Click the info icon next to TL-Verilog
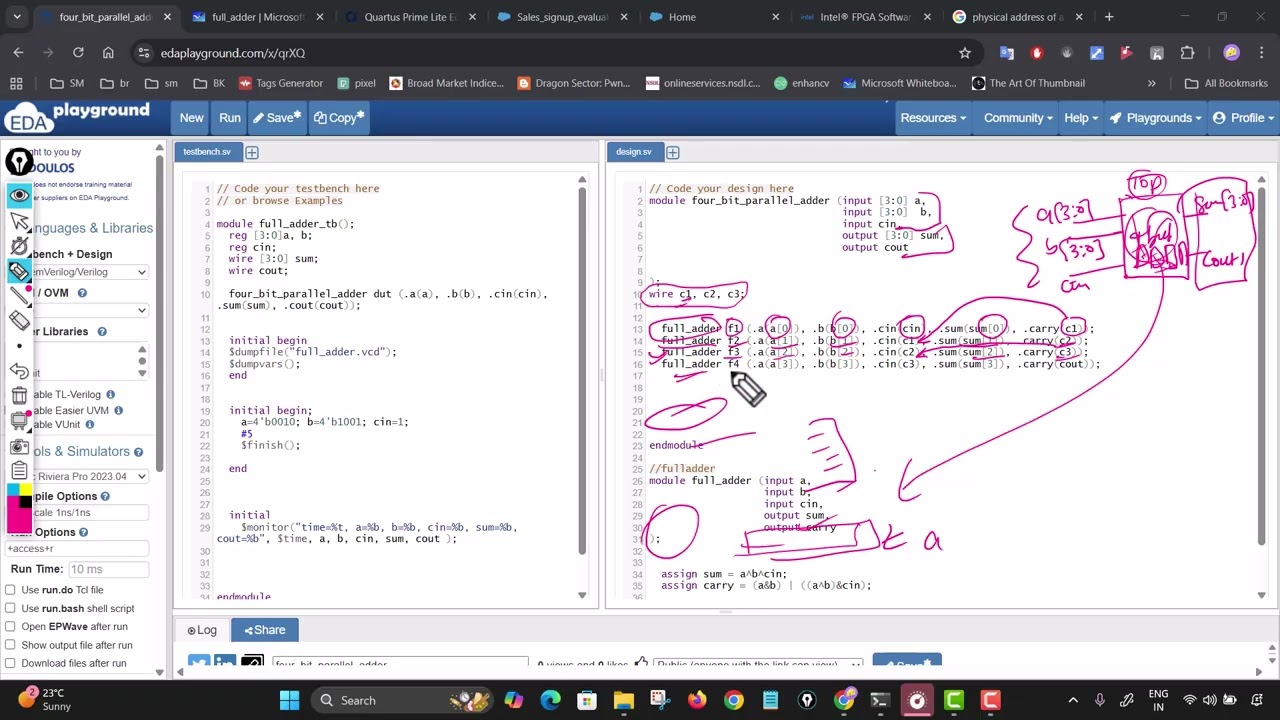Screen dimensions: 1280x720 tap(110, 394)
